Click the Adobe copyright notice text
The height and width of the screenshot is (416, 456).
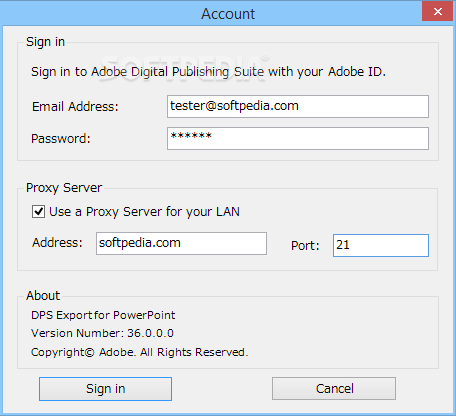tap(140, 352)
